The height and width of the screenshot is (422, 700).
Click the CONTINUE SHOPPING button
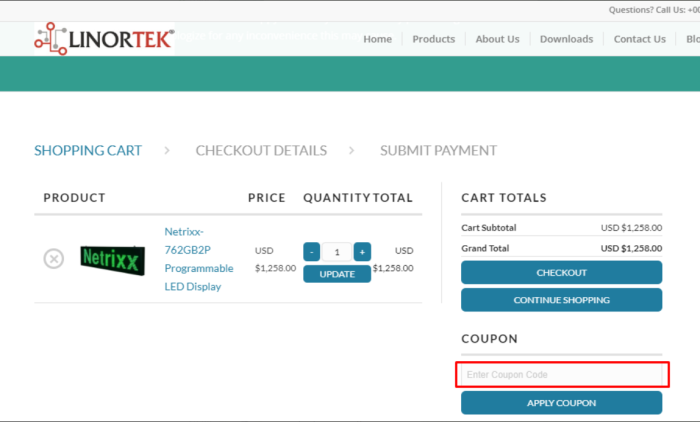(x=562, y=300)
